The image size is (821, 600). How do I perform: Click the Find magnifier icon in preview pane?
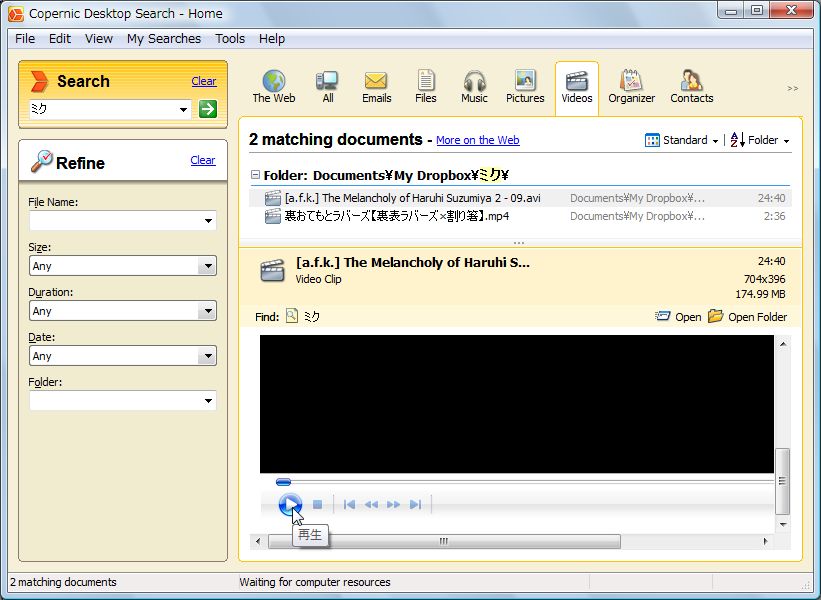[x=292, y=316]
